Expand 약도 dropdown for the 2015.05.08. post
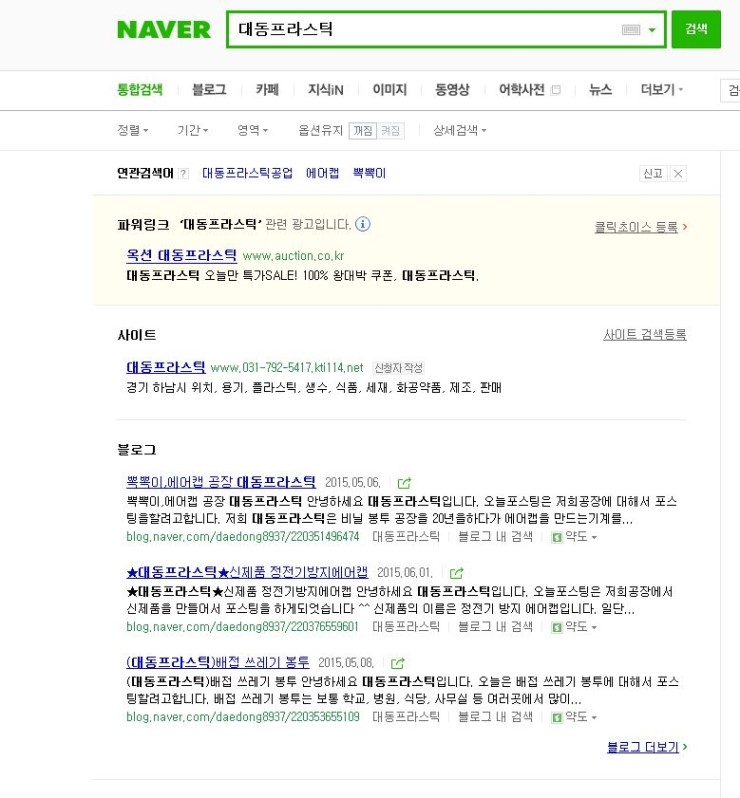The width and height of the screenshot is (740, 798). point(580,717)
